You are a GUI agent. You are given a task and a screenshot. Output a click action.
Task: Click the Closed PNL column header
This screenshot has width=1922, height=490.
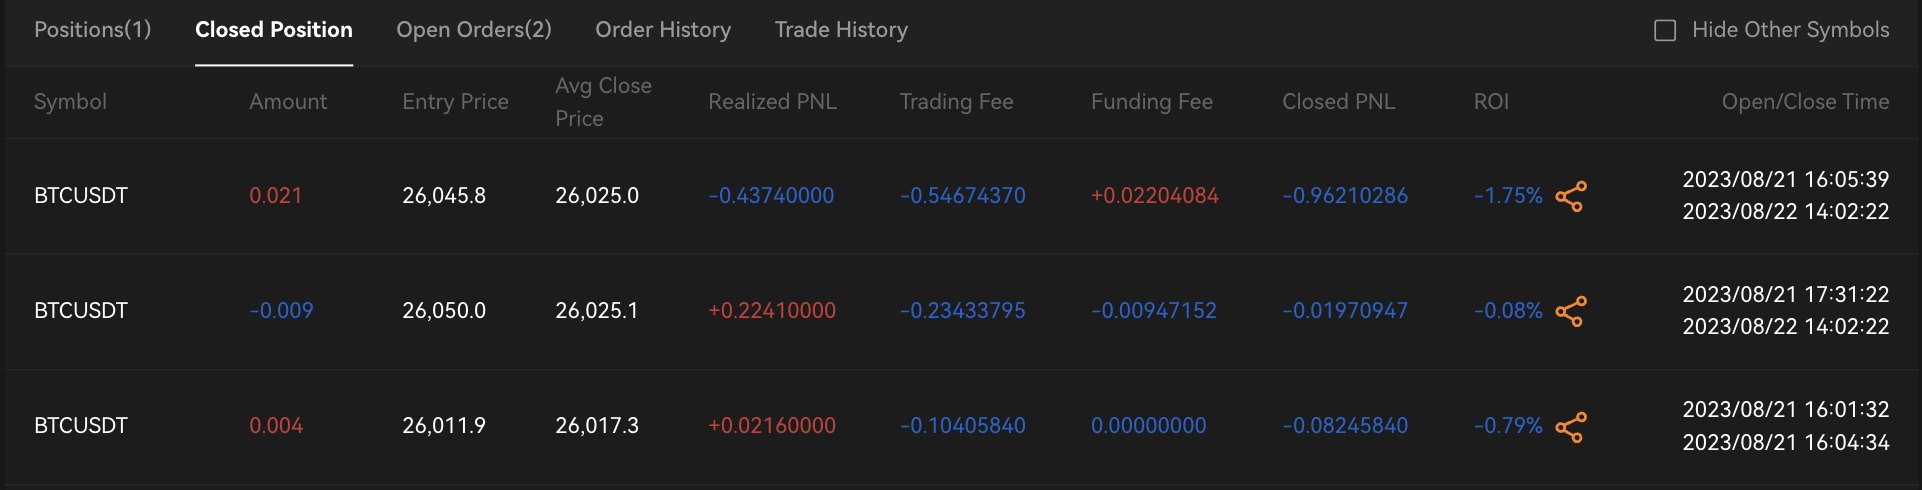tap(1338, 102)
